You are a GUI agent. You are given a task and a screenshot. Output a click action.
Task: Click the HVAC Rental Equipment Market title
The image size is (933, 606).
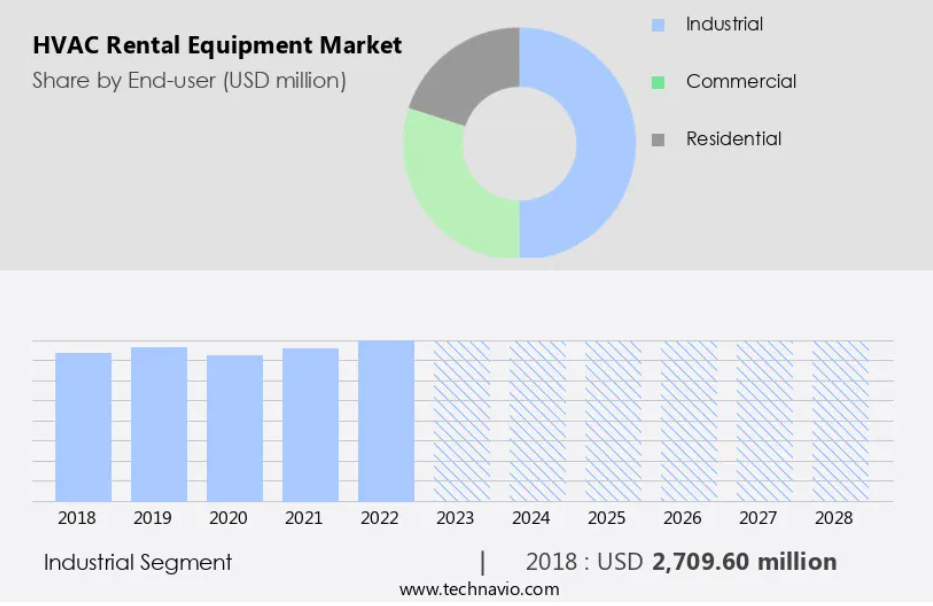[x=217, y=45]
